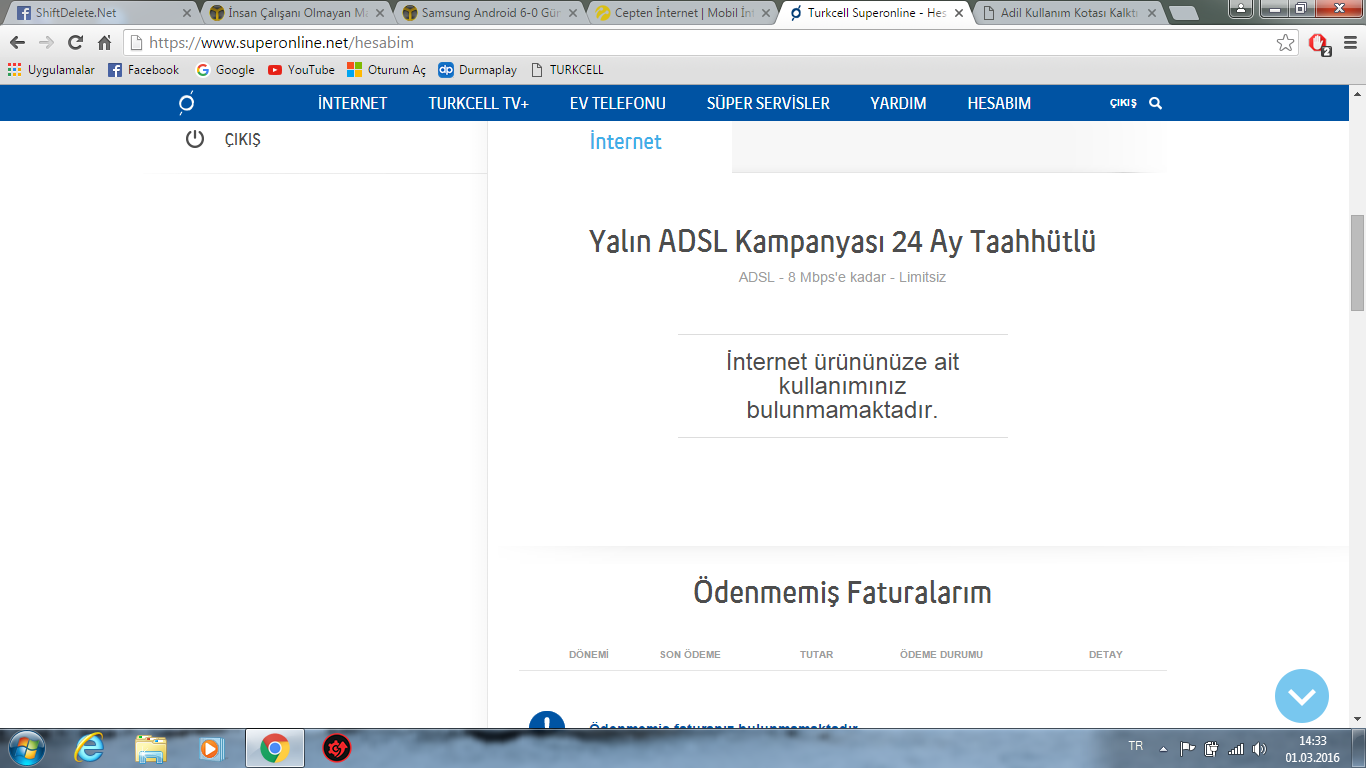Click the Chrome icon in the taskbar
This screenshot has height=768, width=1366.
coord(274,748)
